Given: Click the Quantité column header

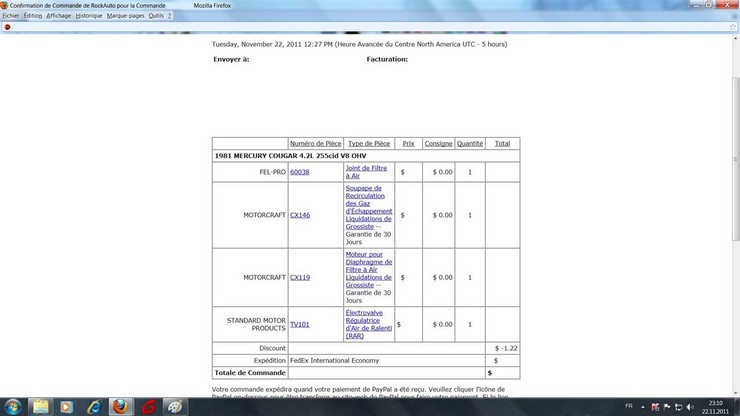Looking at the screenshot, I should 470,144.
